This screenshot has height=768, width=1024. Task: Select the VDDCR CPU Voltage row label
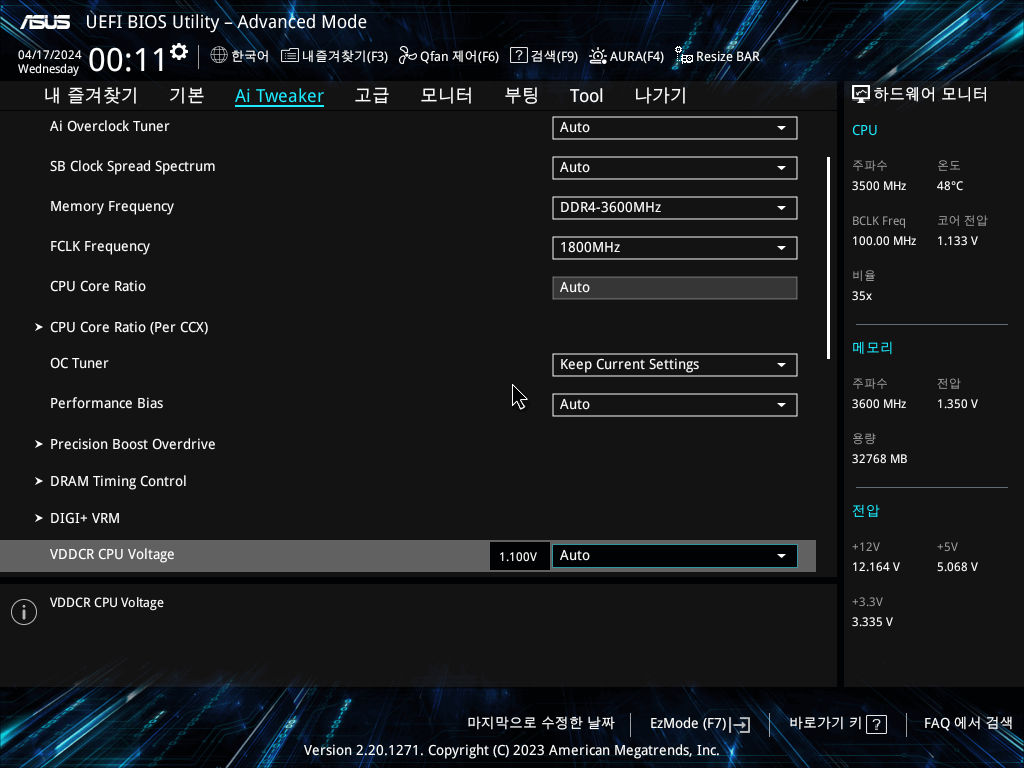[x=112, y=554]
